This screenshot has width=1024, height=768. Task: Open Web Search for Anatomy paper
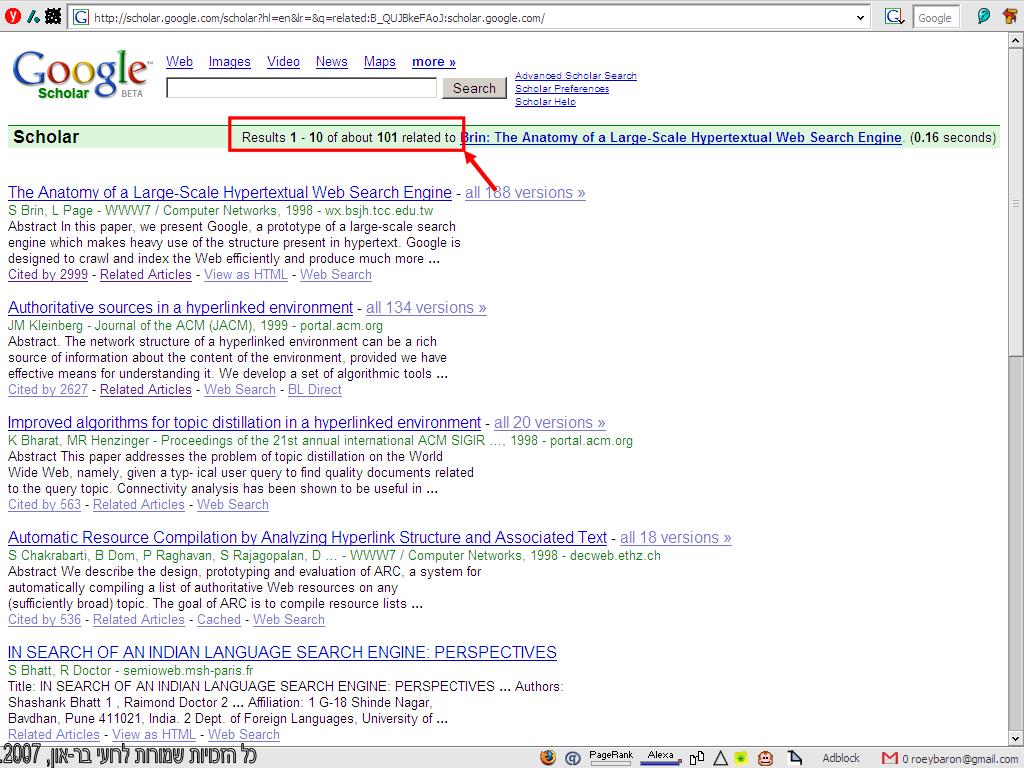[336, 275]
